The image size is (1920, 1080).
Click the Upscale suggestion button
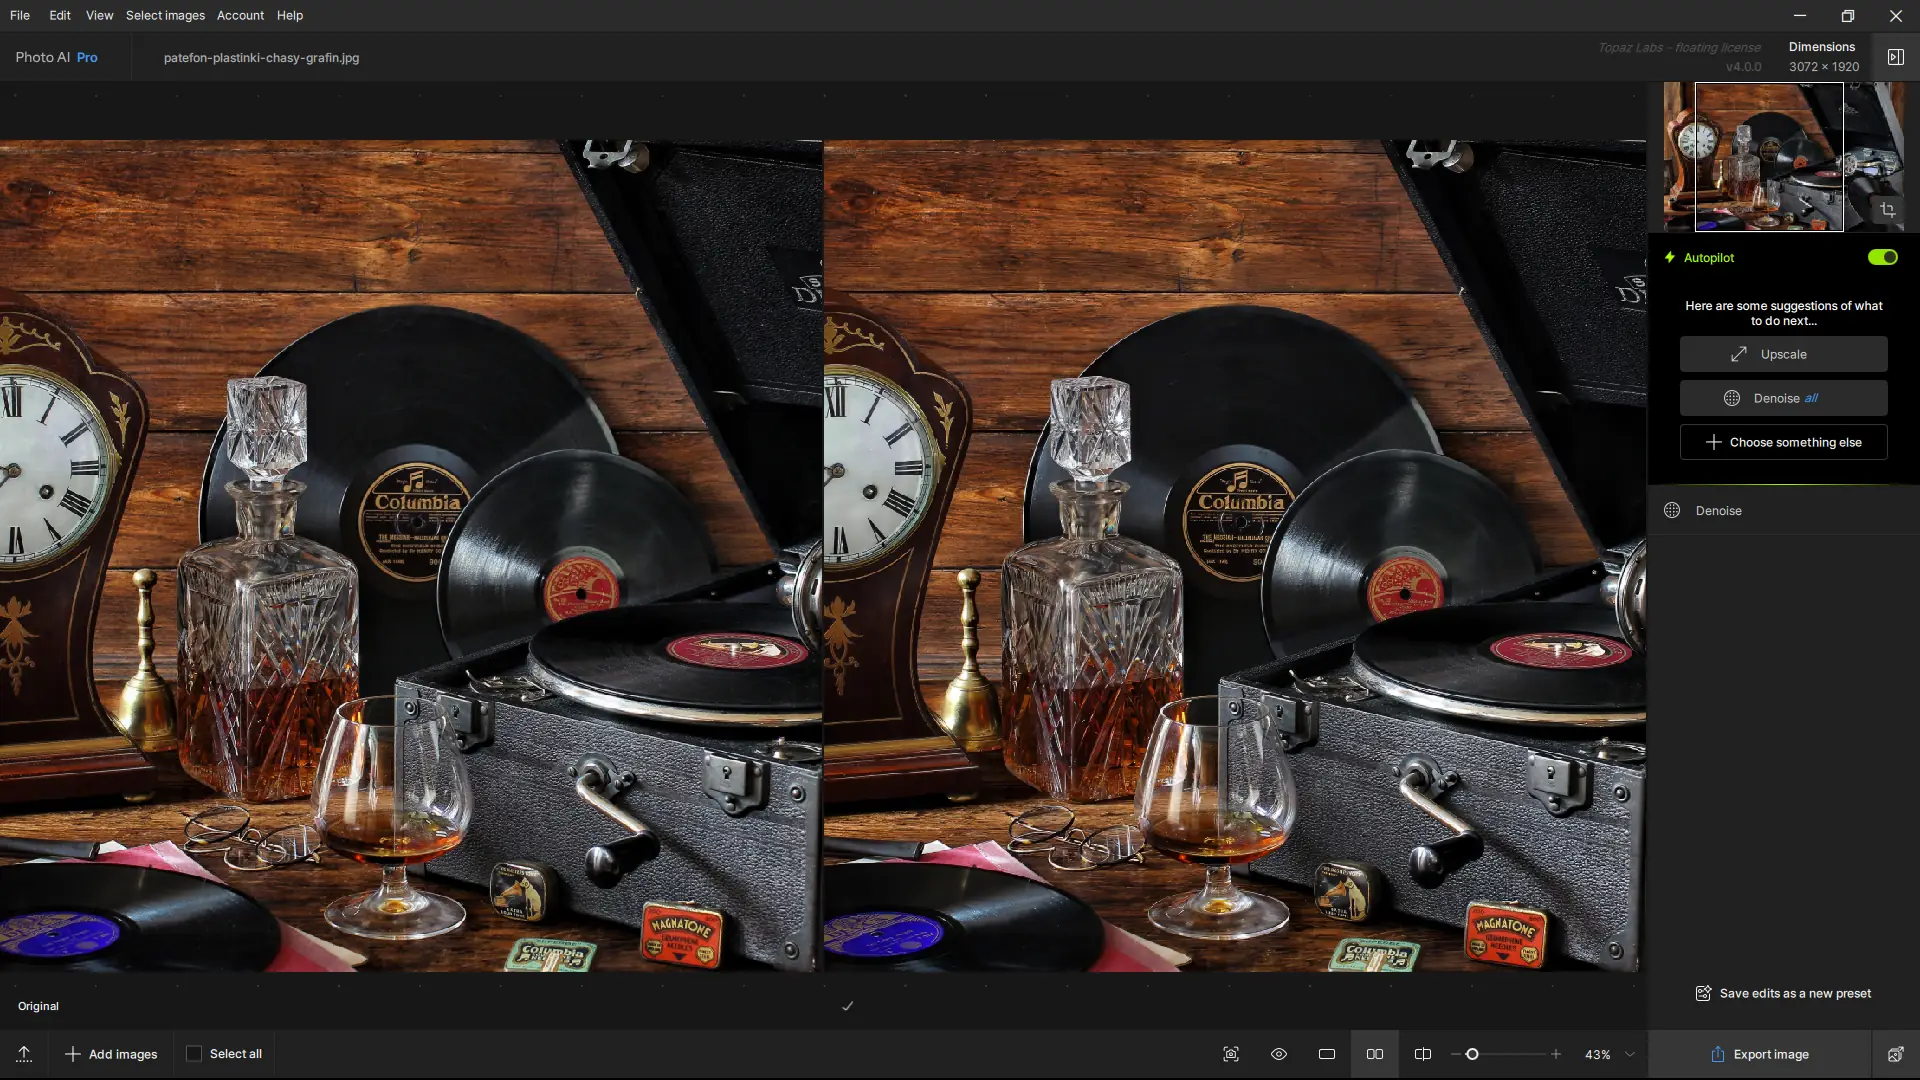1783,354
